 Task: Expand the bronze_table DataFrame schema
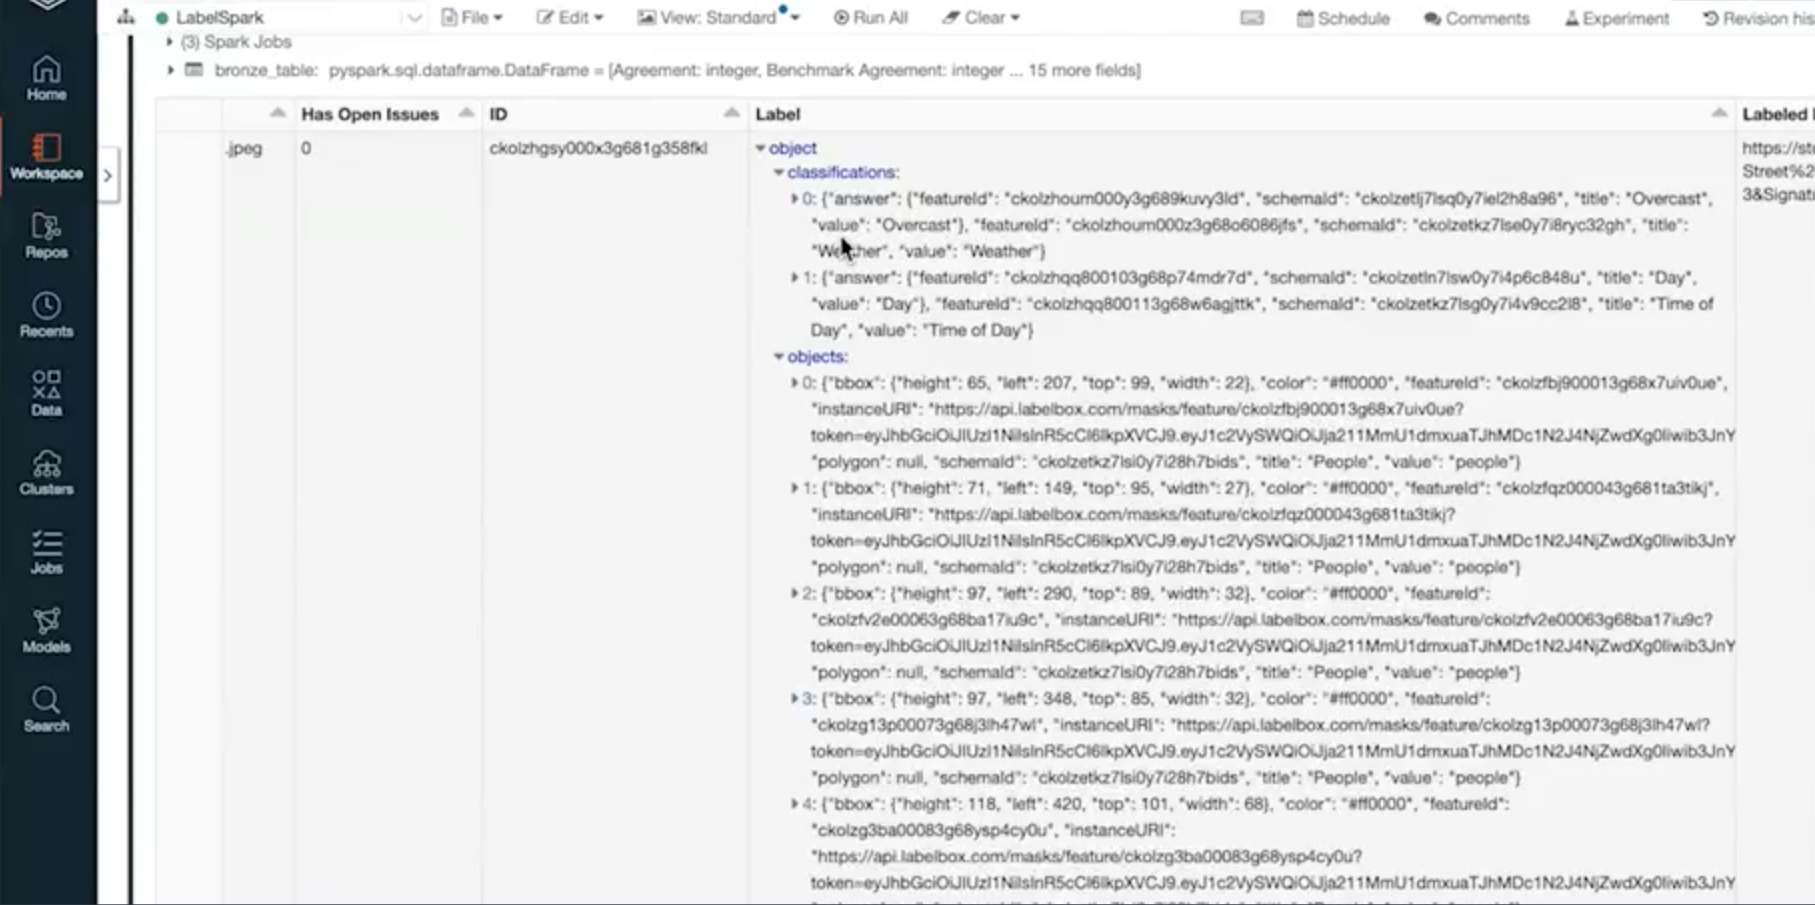click(x=170, y=70)
